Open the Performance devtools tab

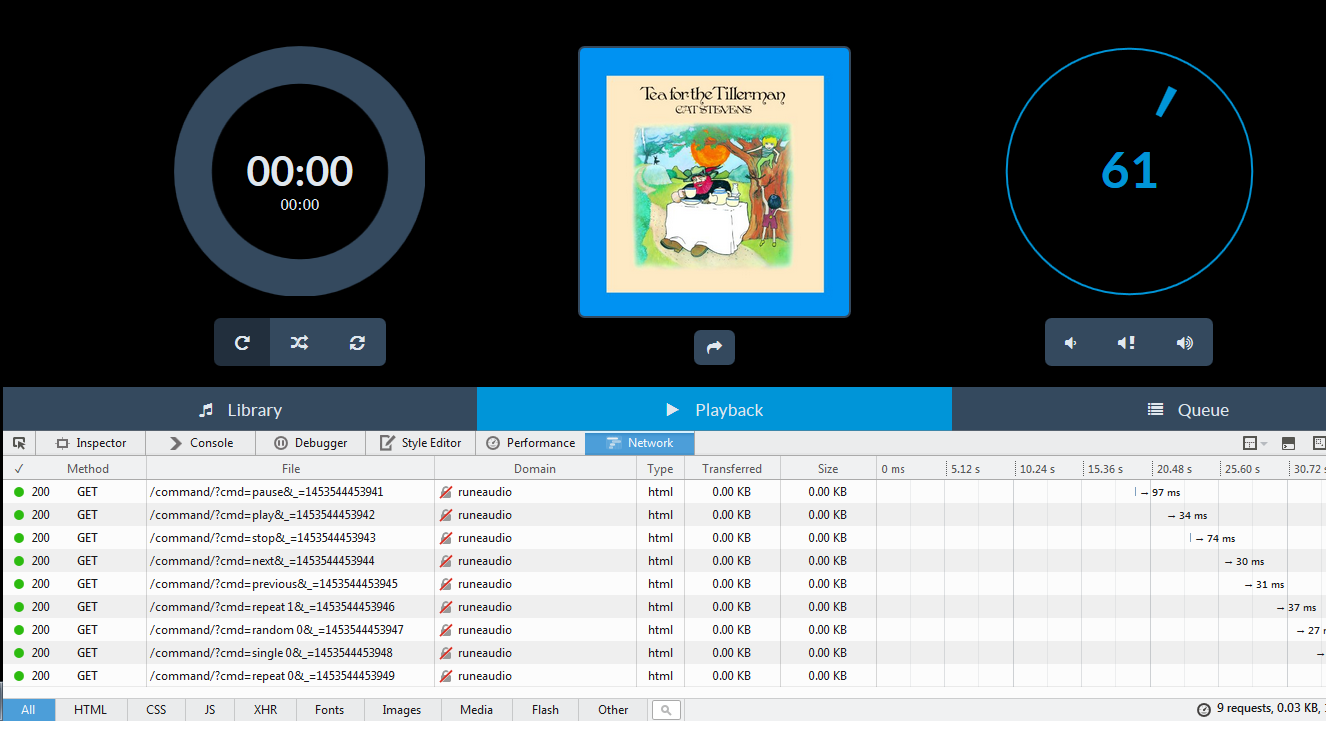click(531, 443)
